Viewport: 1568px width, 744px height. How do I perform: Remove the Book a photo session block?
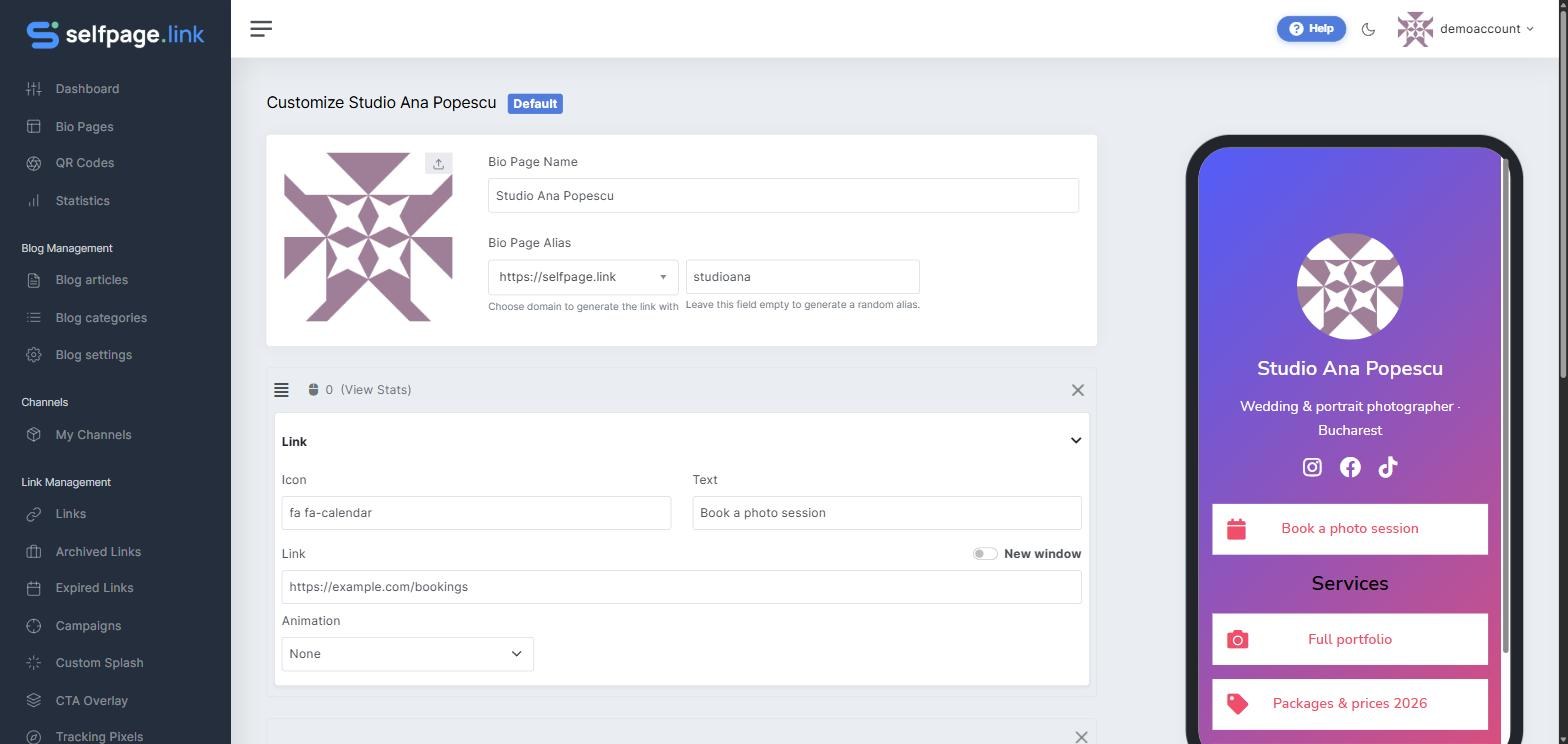(1078, 390)
